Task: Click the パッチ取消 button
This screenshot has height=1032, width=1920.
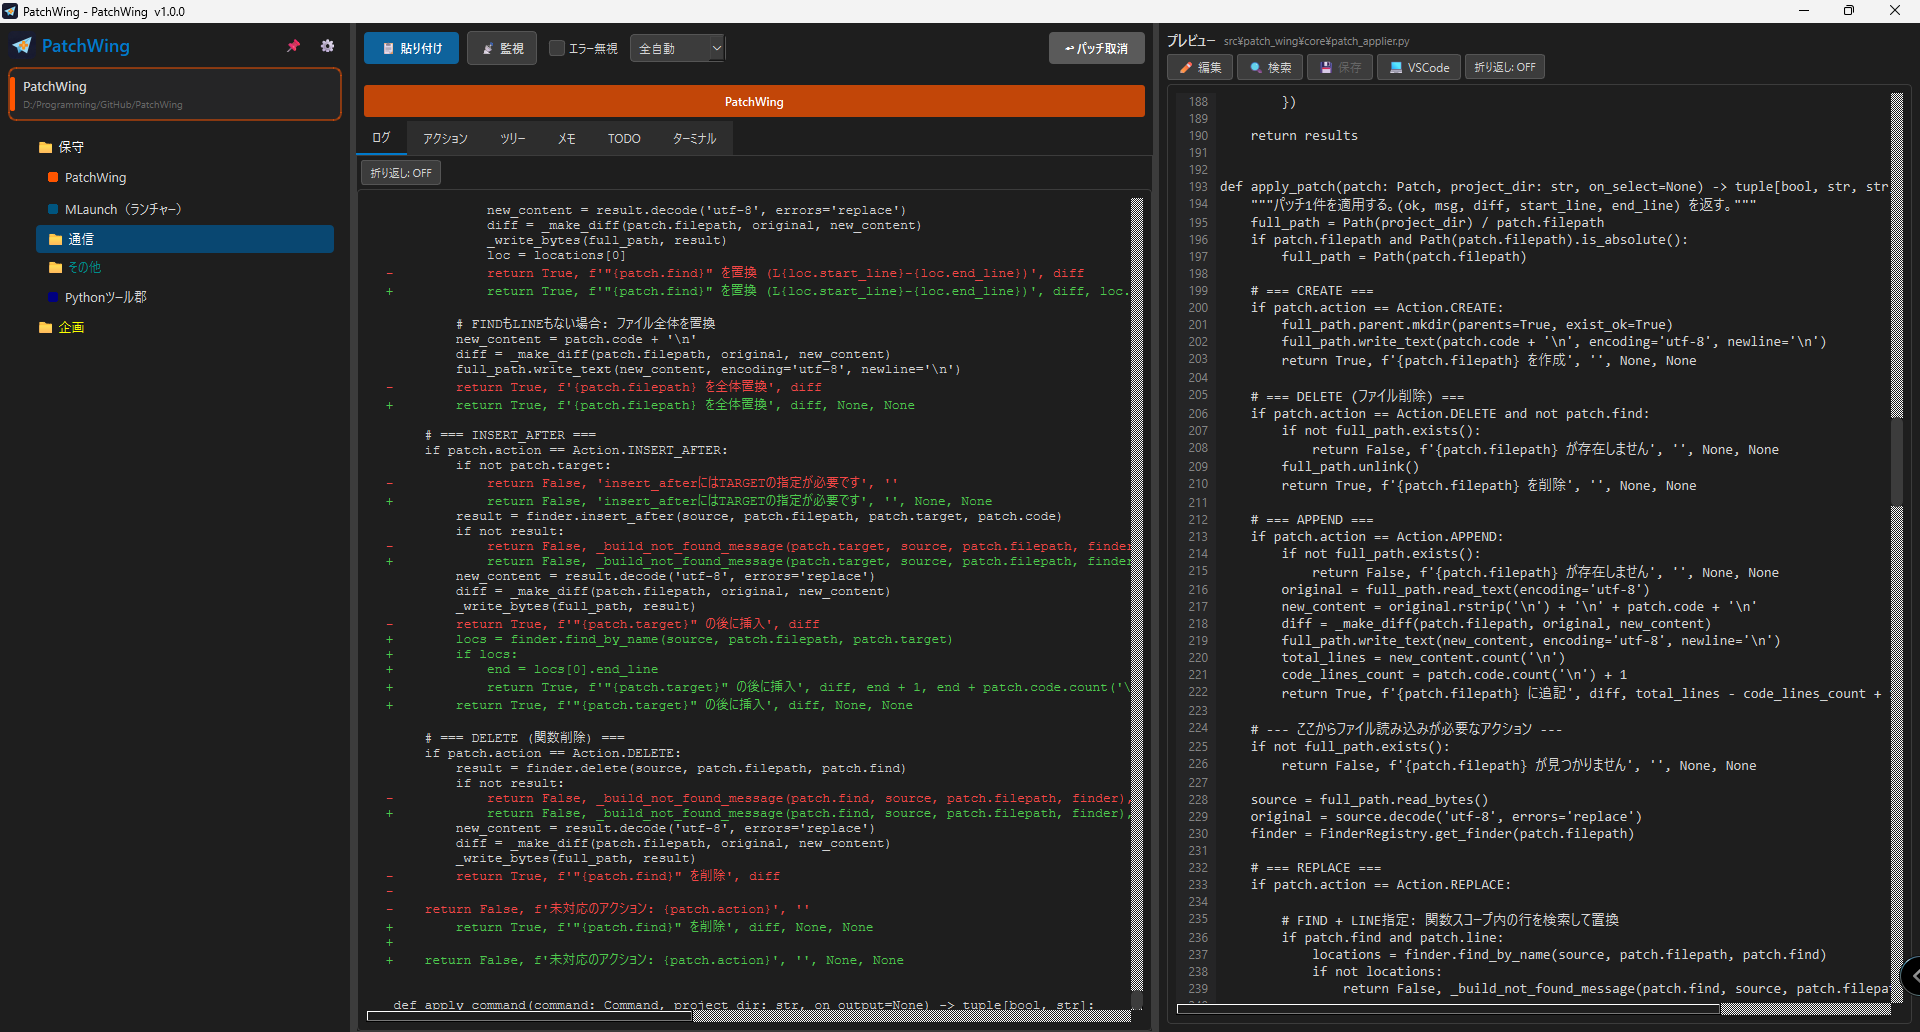Action: click(1096, 47)
